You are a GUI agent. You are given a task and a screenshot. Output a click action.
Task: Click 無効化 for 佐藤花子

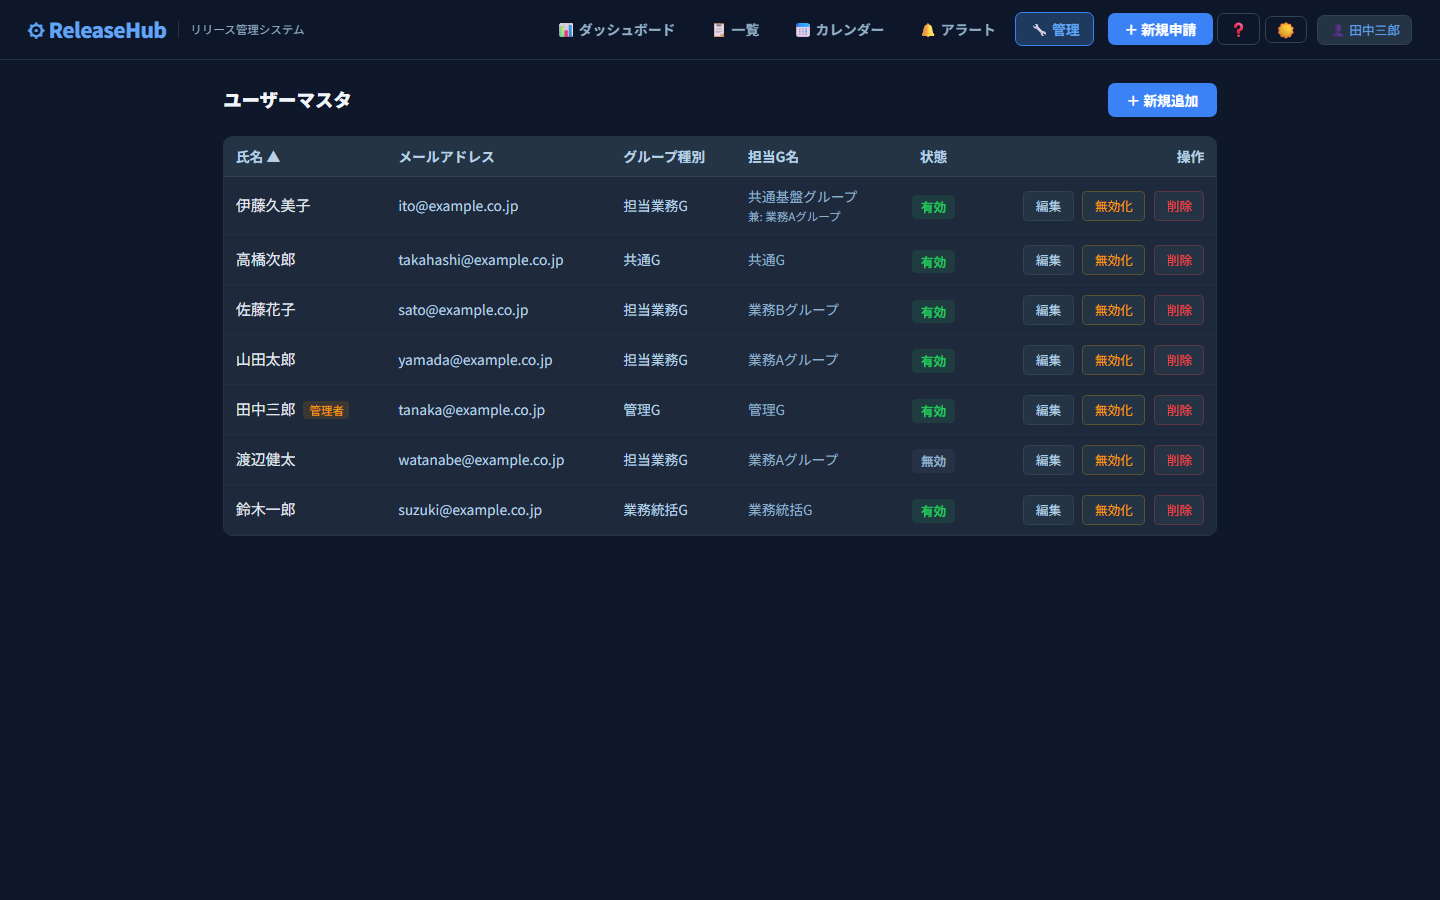(x=1113, y=310)
